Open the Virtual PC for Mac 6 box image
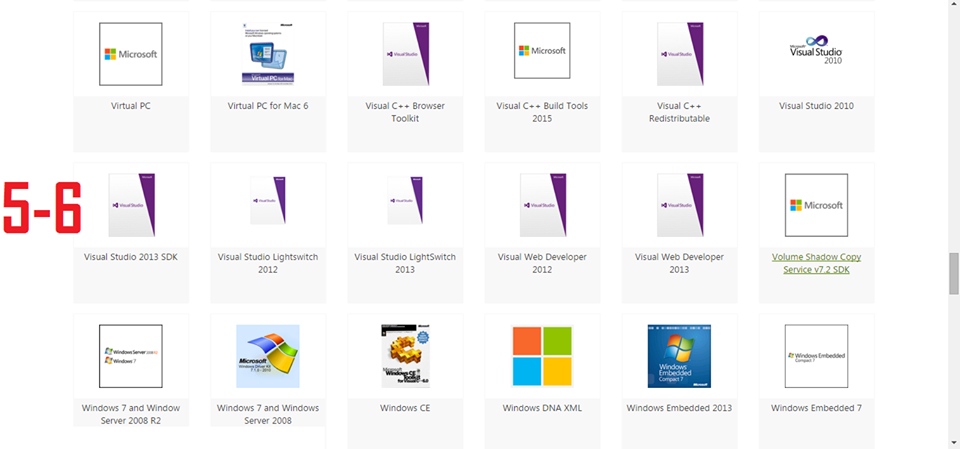This screenshot has width=960, height=449. tap(268, 54)
